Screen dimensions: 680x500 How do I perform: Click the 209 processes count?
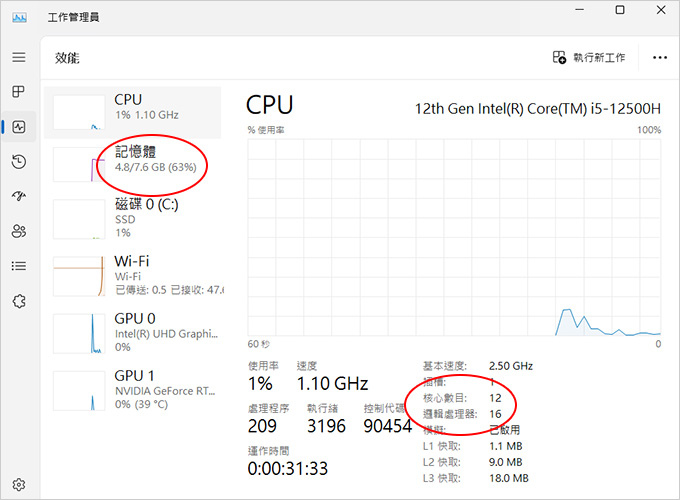262,426
